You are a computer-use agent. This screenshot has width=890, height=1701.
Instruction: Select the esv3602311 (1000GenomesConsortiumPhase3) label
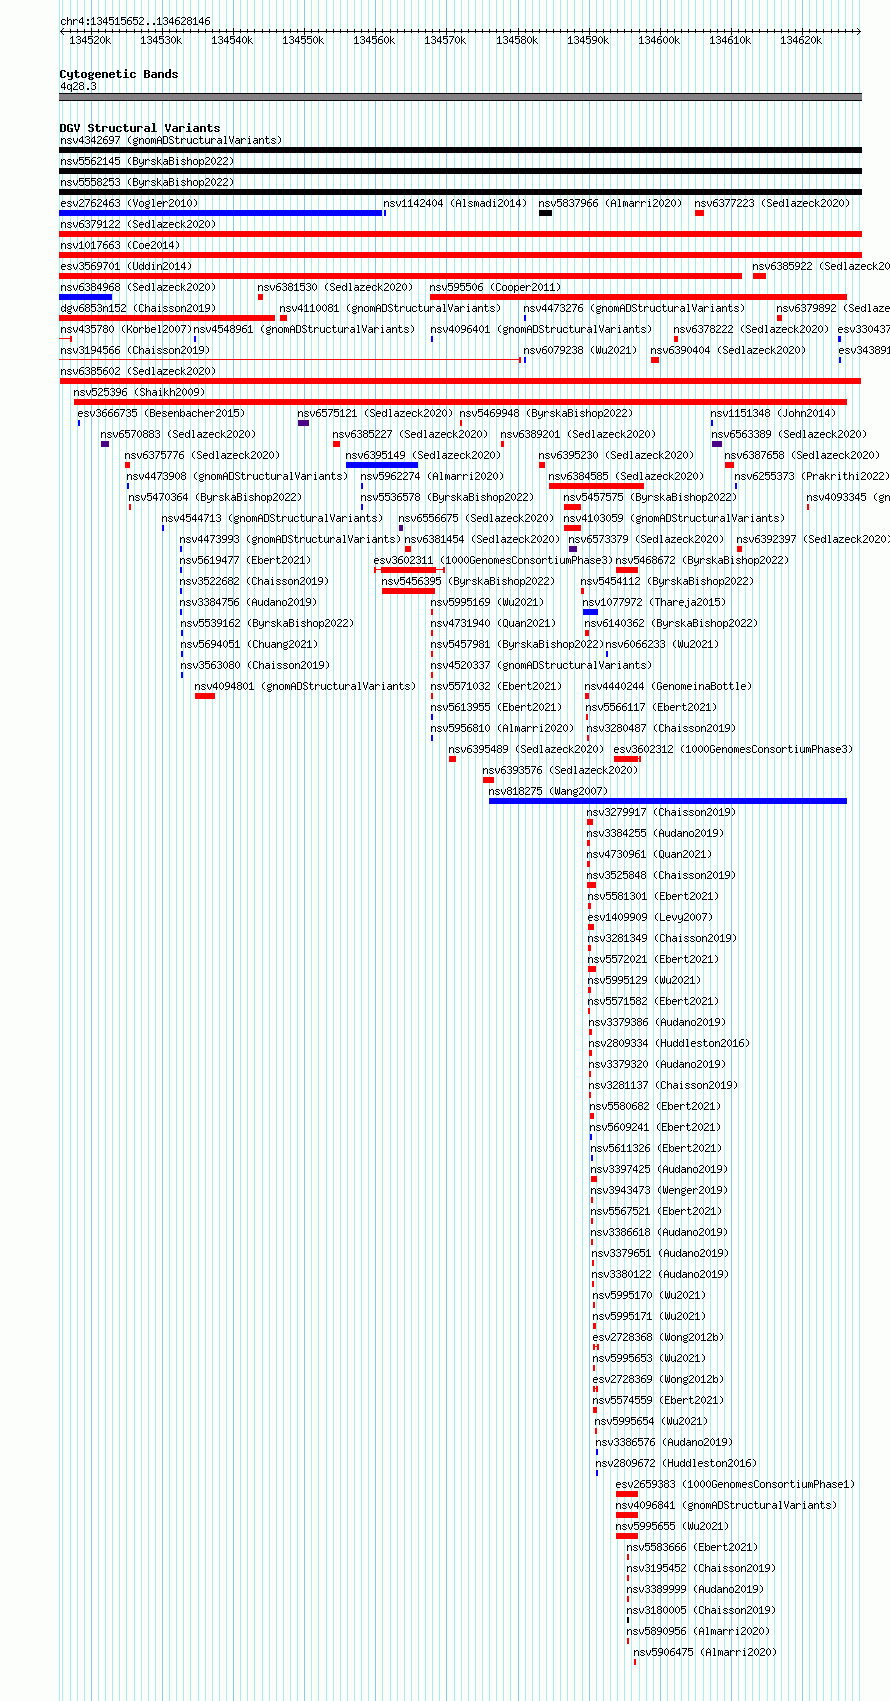coord(493,560)
